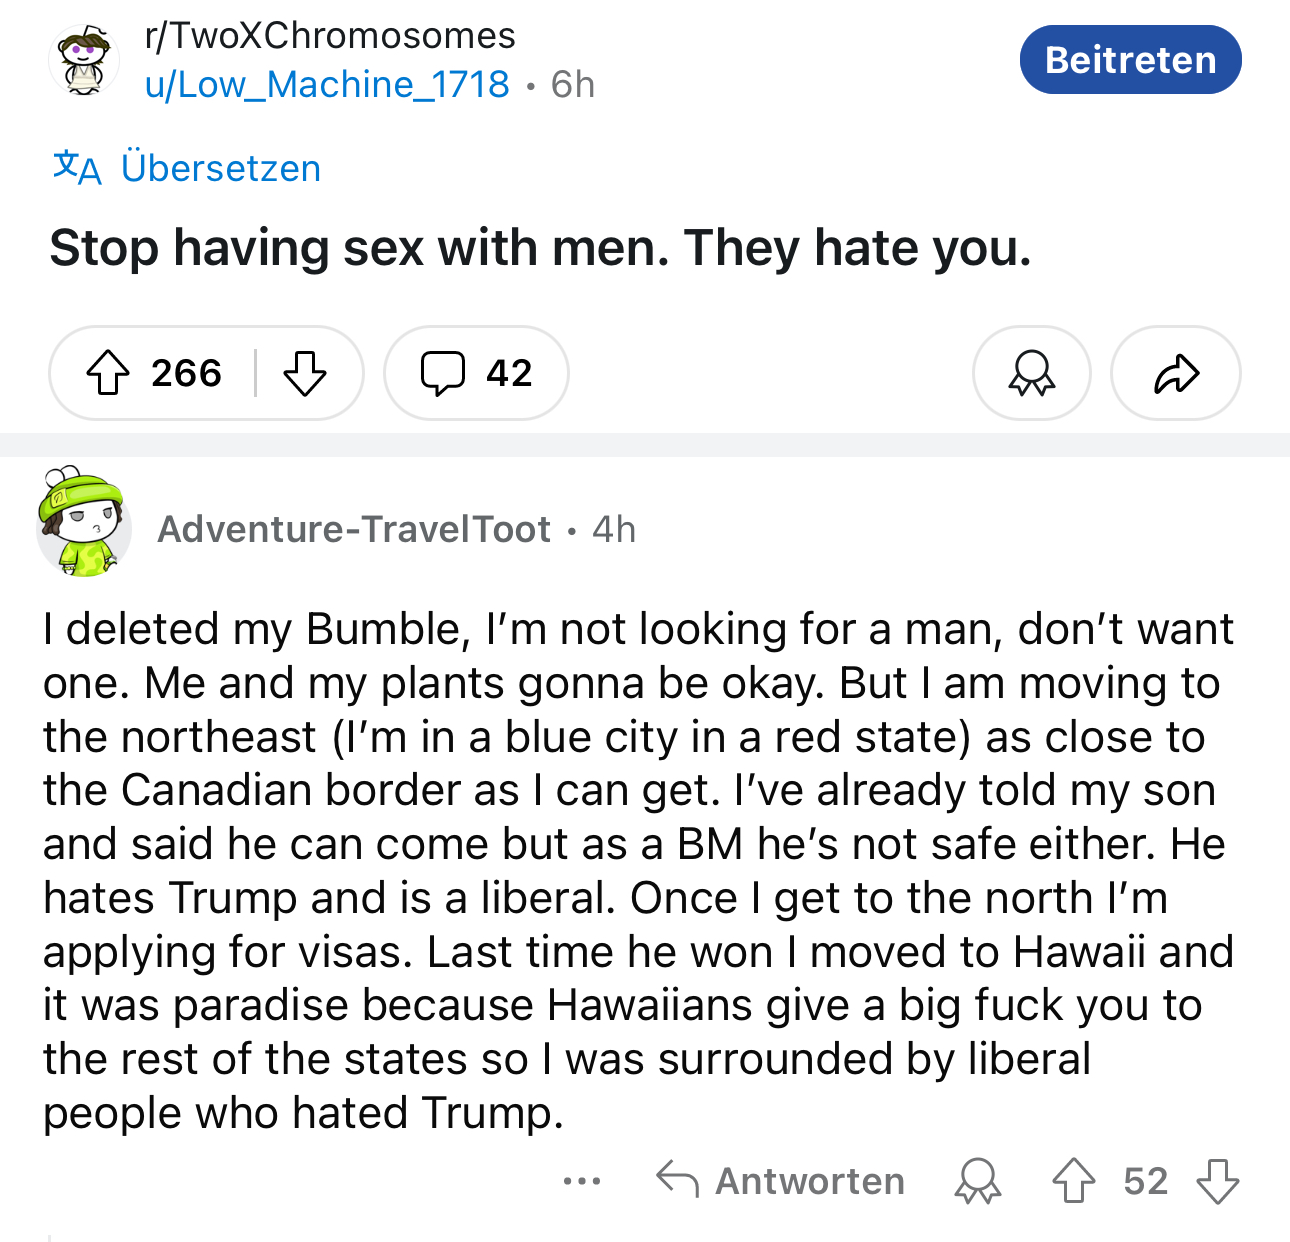
Task: Open the comment's three-dot options menu
Action: [581, 1181]
